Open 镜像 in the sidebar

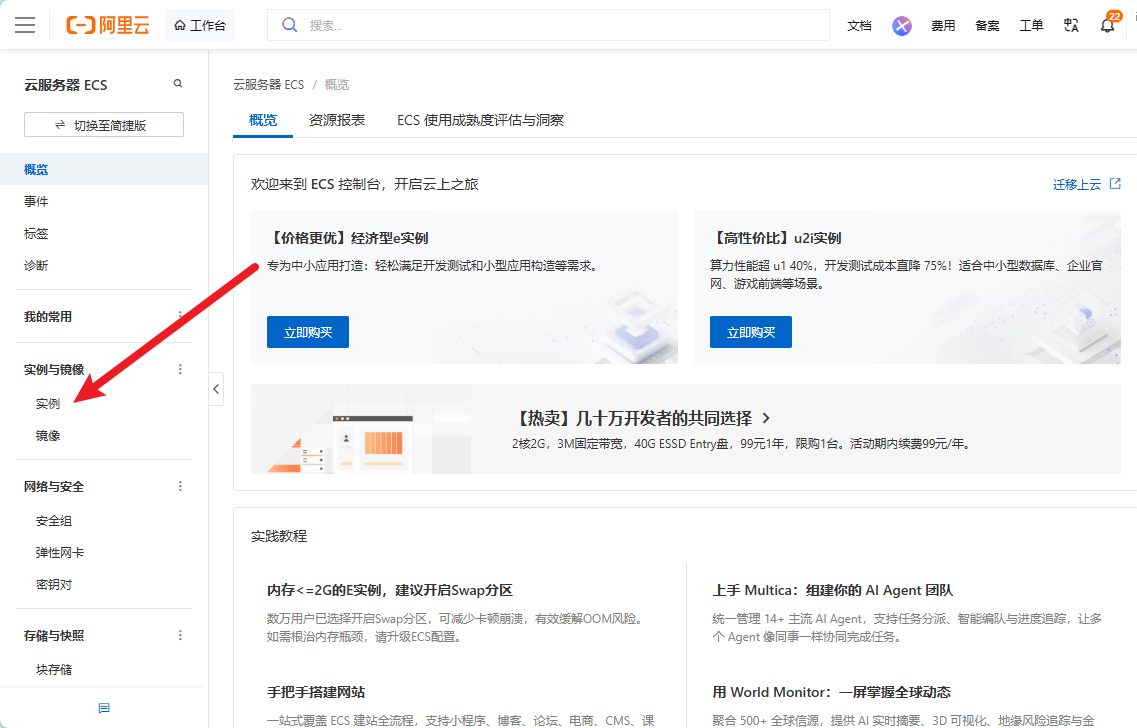(x=48, y=436)
